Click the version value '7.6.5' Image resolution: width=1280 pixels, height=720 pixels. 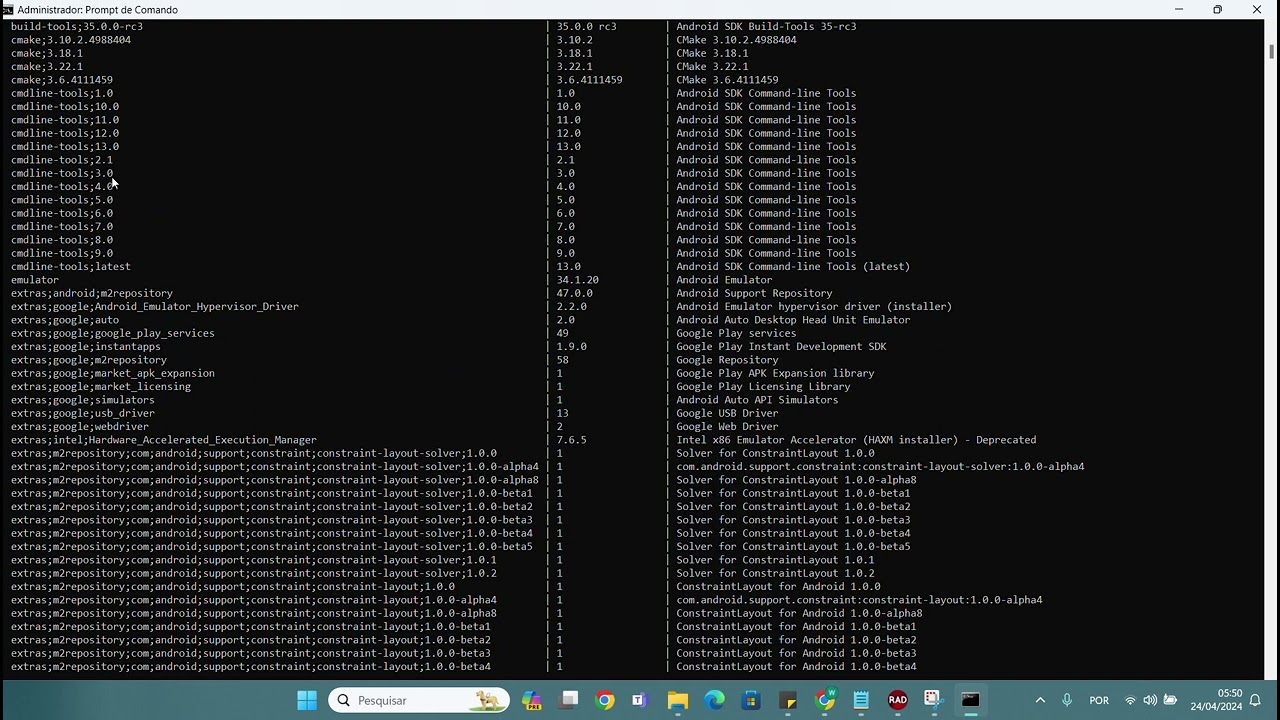pos(572,440)
